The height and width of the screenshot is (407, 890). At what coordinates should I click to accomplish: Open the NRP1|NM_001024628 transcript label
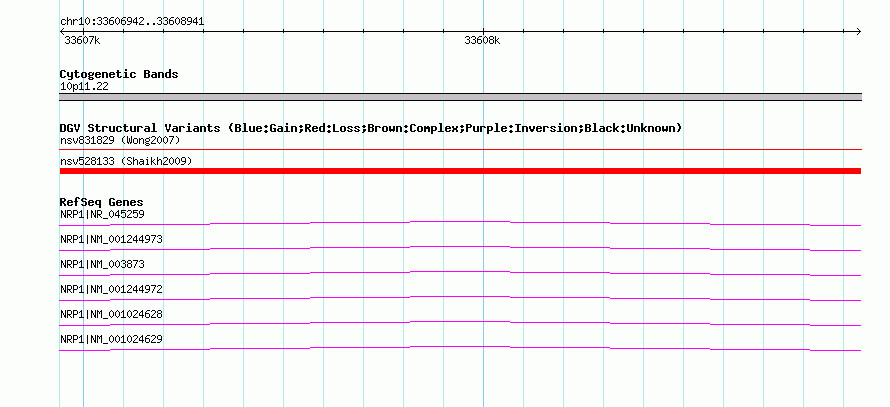111,314
